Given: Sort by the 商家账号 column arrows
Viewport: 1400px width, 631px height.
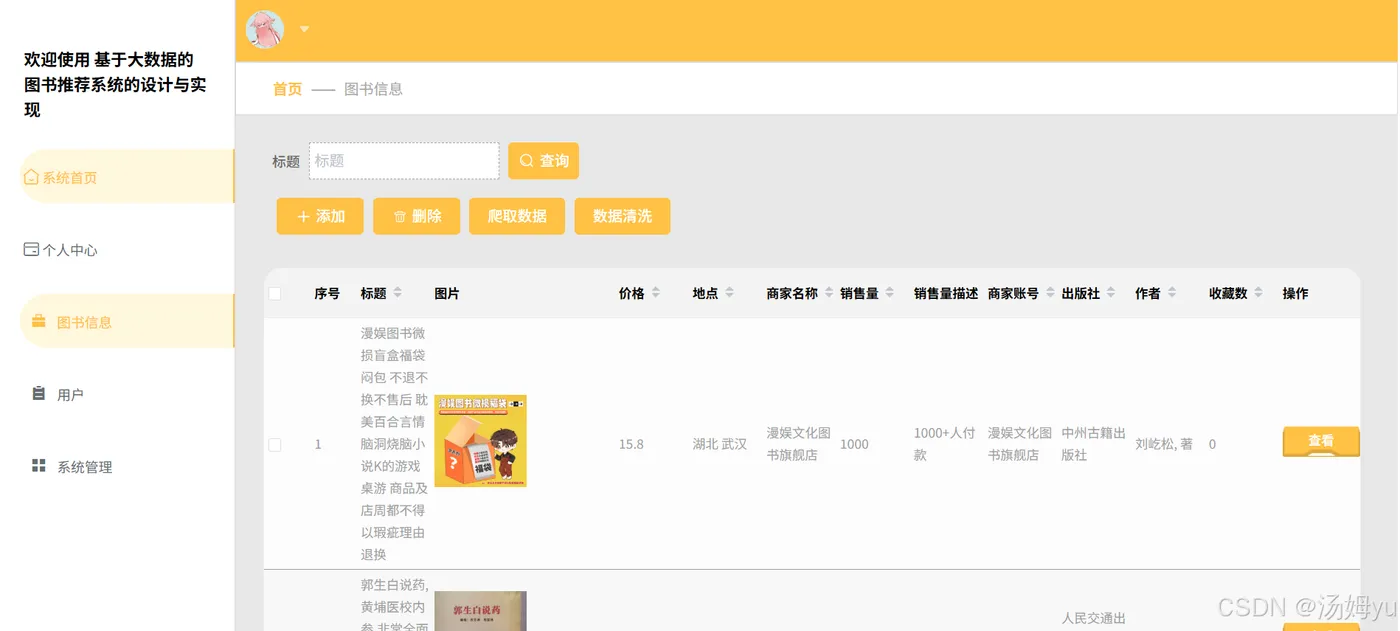Looking at the screenshot, I should [1050, 293].
